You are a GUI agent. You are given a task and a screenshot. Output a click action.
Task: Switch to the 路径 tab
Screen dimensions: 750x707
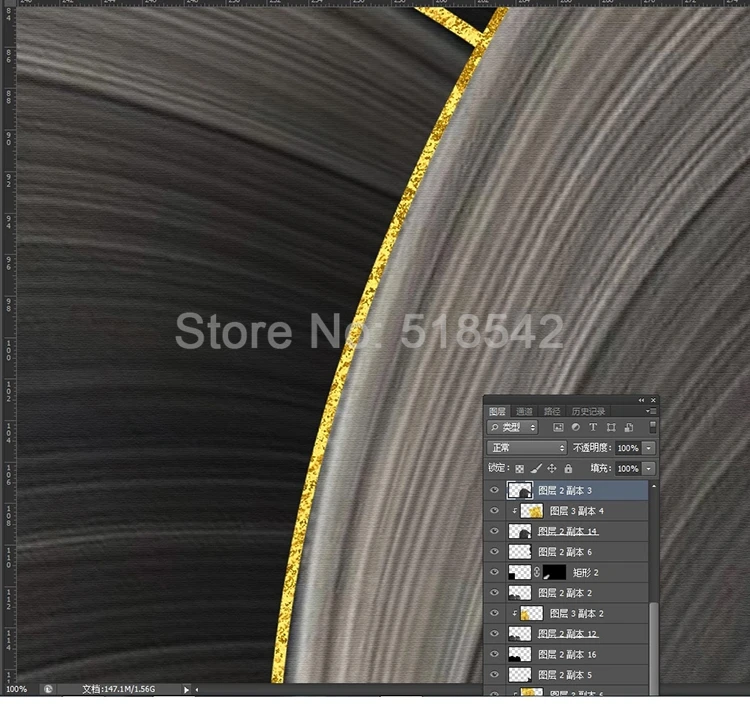(x=551, y=411)
